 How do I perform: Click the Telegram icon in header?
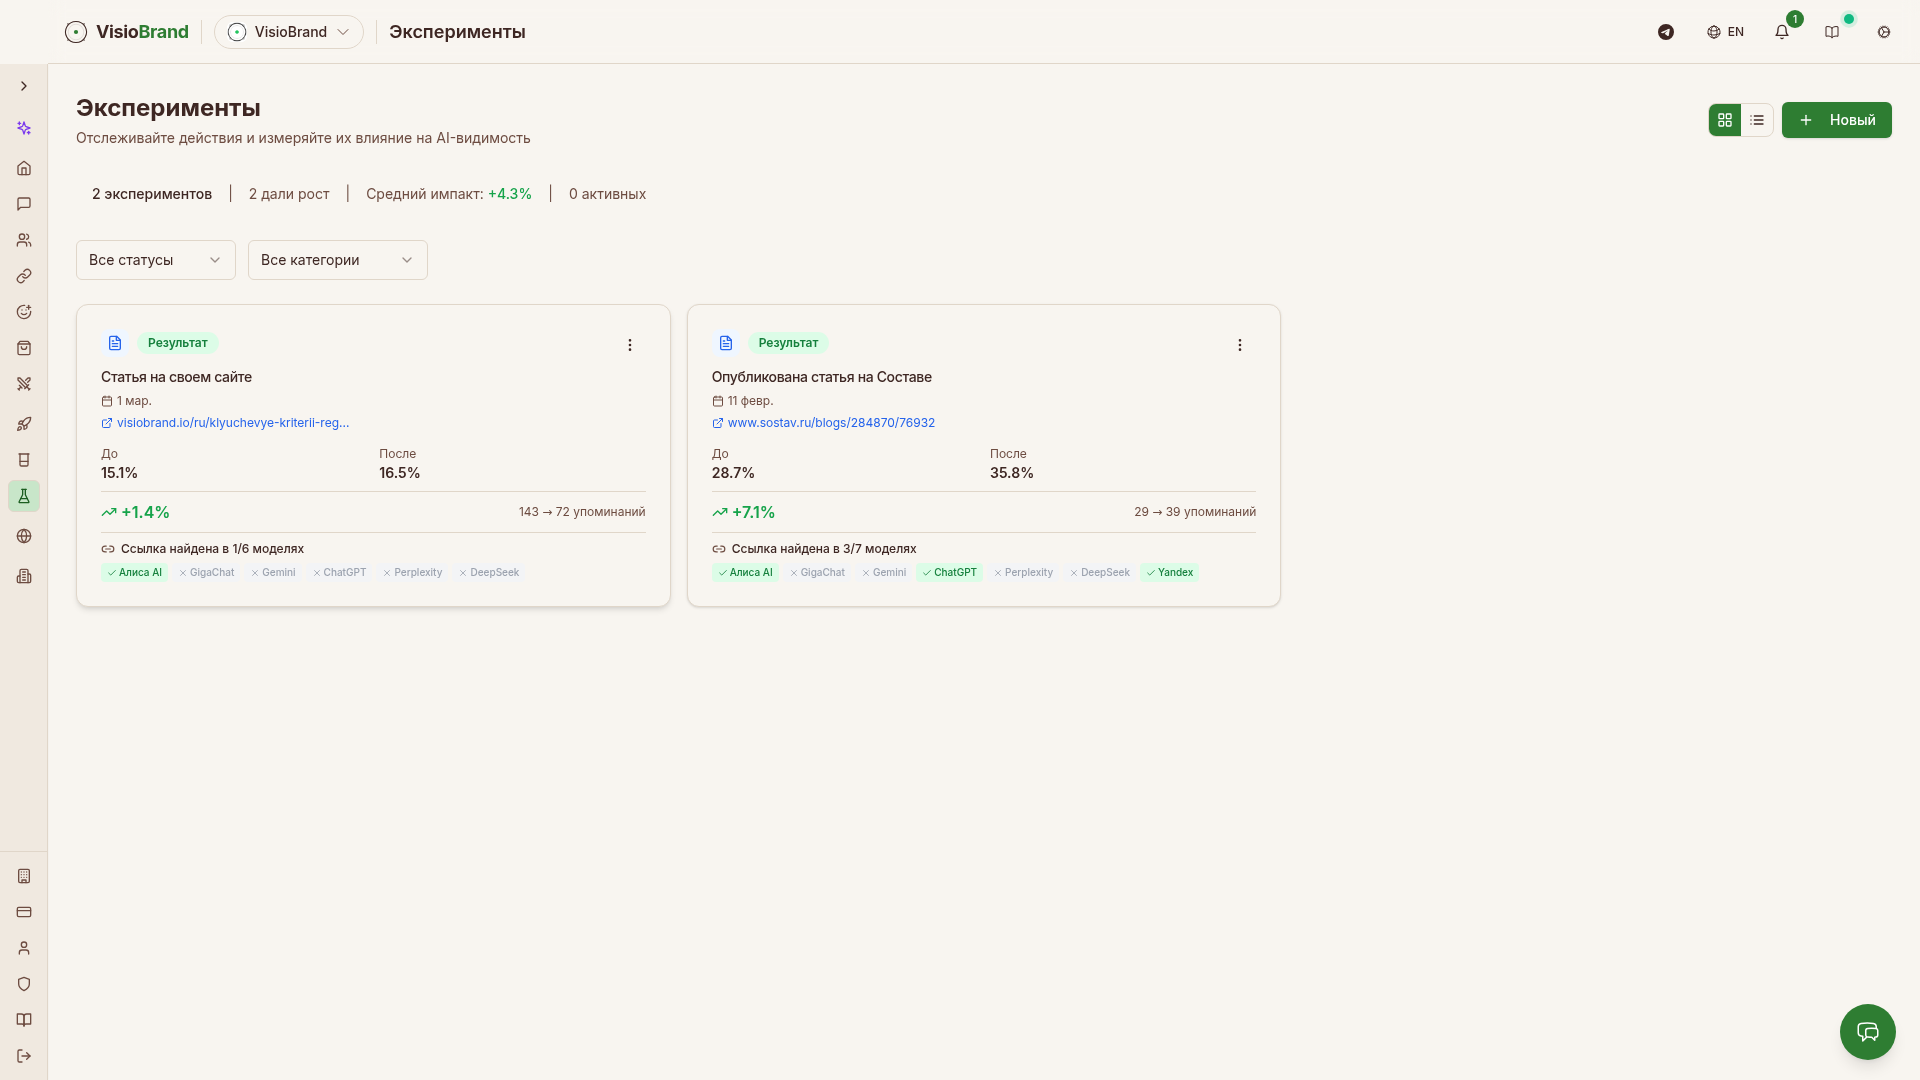1666,32
